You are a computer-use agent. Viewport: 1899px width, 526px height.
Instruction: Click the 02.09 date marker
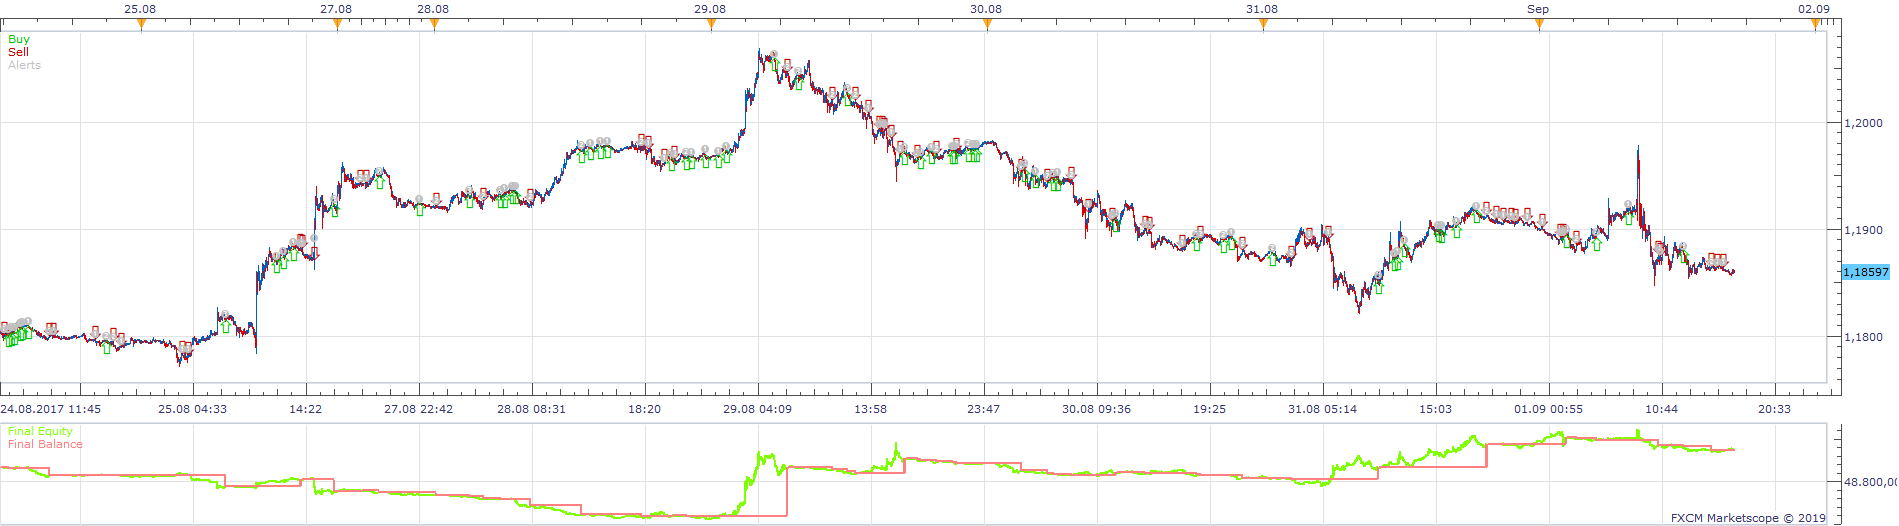[1815, 25]
